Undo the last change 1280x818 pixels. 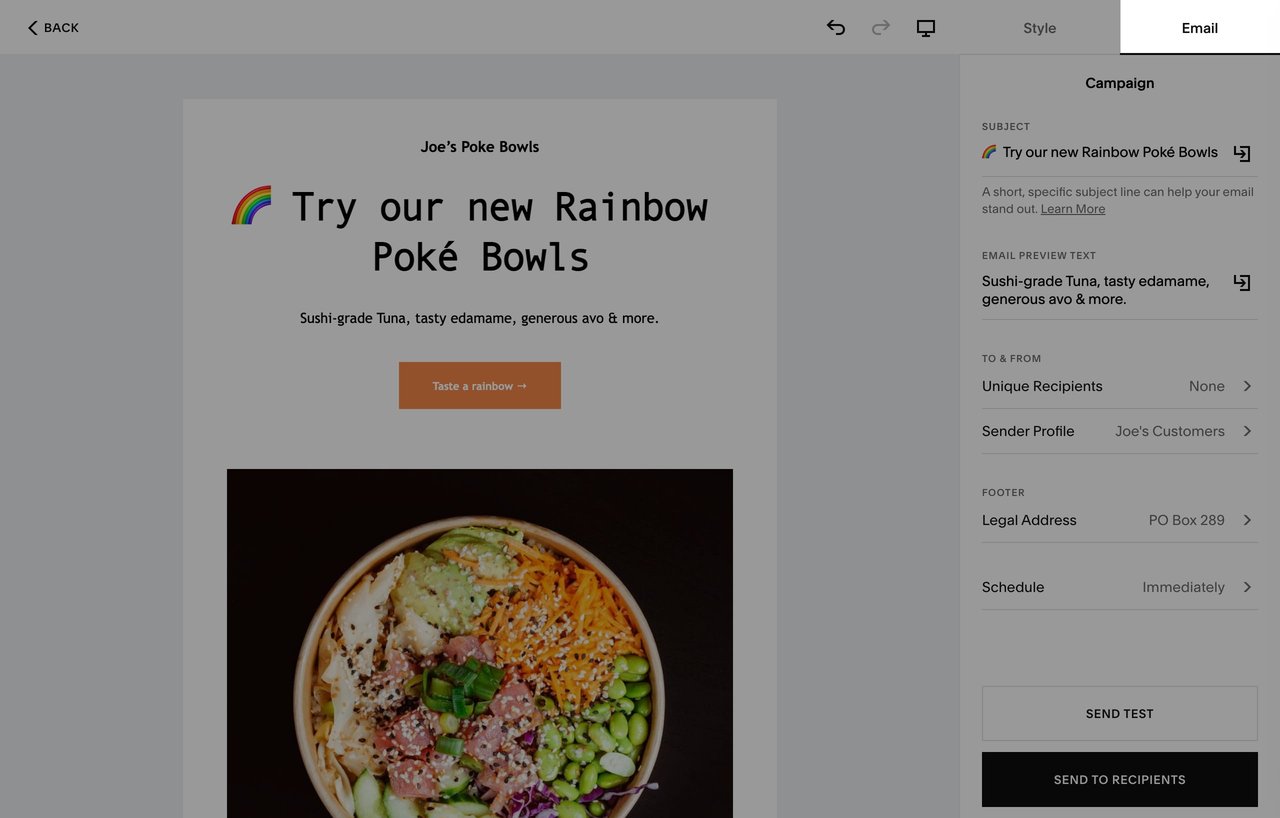(x=836, y=28)
